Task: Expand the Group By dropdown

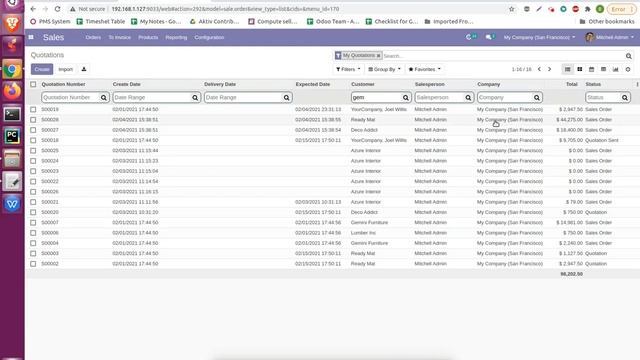Action: pyautogui.click(x=384, y=69)
